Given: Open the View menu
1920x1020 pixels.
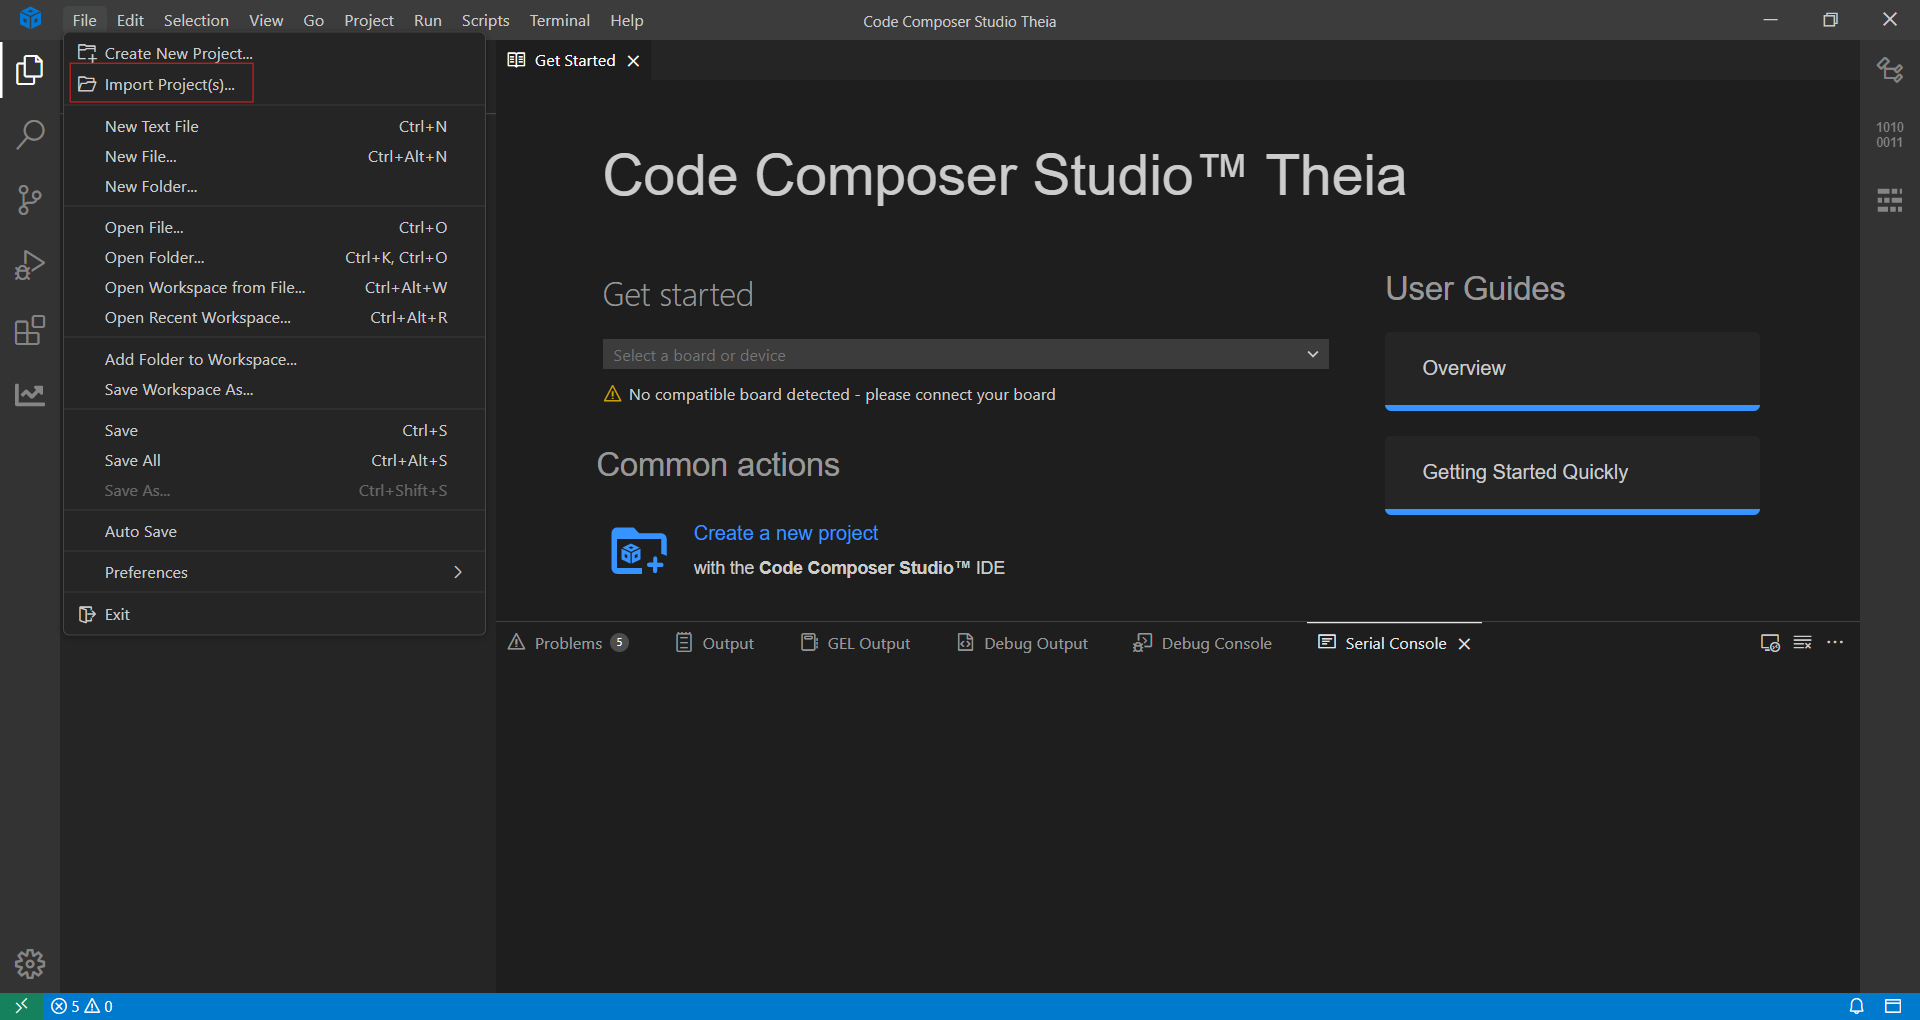Looking at the screenshot, I should click(266, 20).
